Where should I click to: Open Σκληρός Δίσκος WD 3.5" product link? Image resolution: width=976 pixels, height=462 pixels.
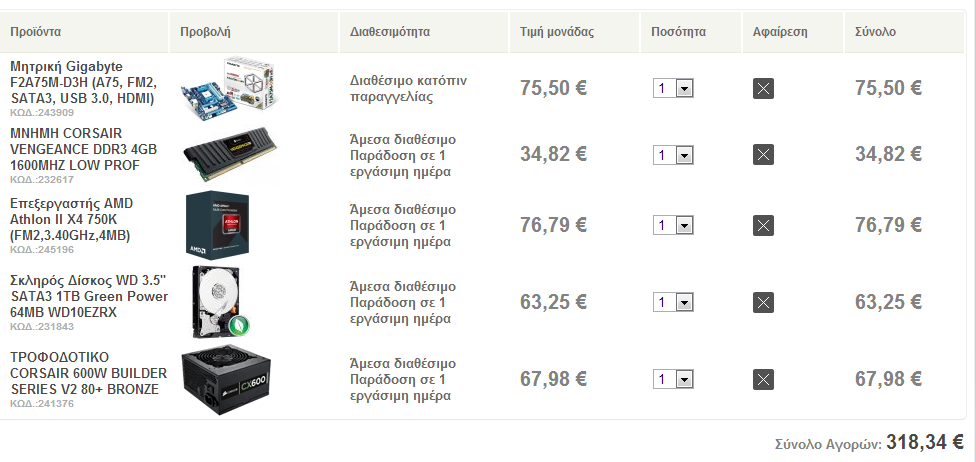pos(89,296)
